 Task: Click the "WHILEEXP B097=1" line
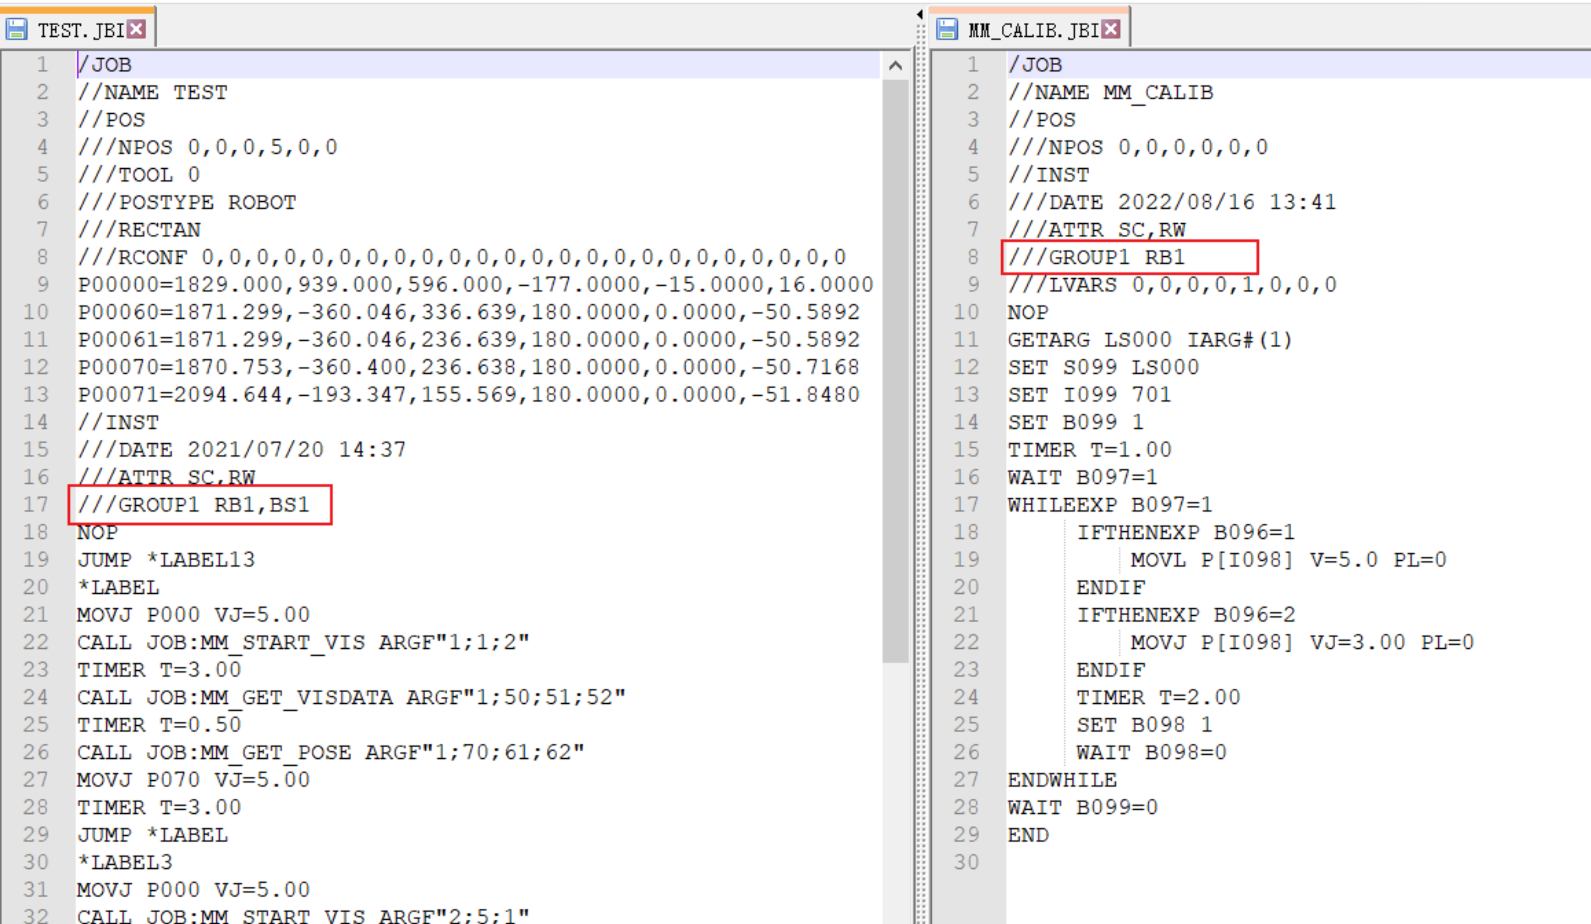click(1110, 505)
